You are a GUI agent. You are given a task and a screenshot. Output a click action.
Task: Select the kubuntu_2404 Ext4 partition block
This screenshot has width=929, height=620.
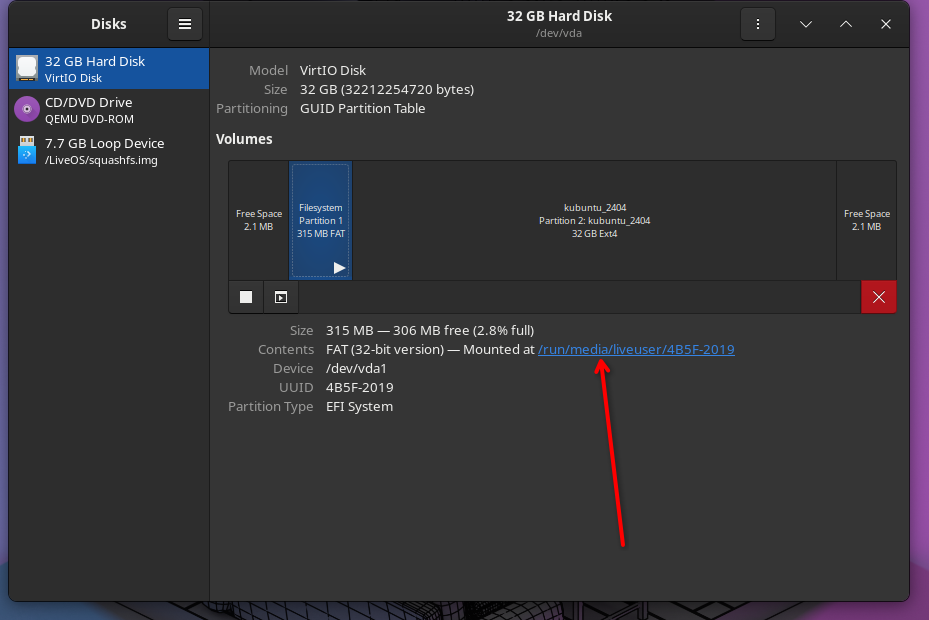[x=594, y=220]
